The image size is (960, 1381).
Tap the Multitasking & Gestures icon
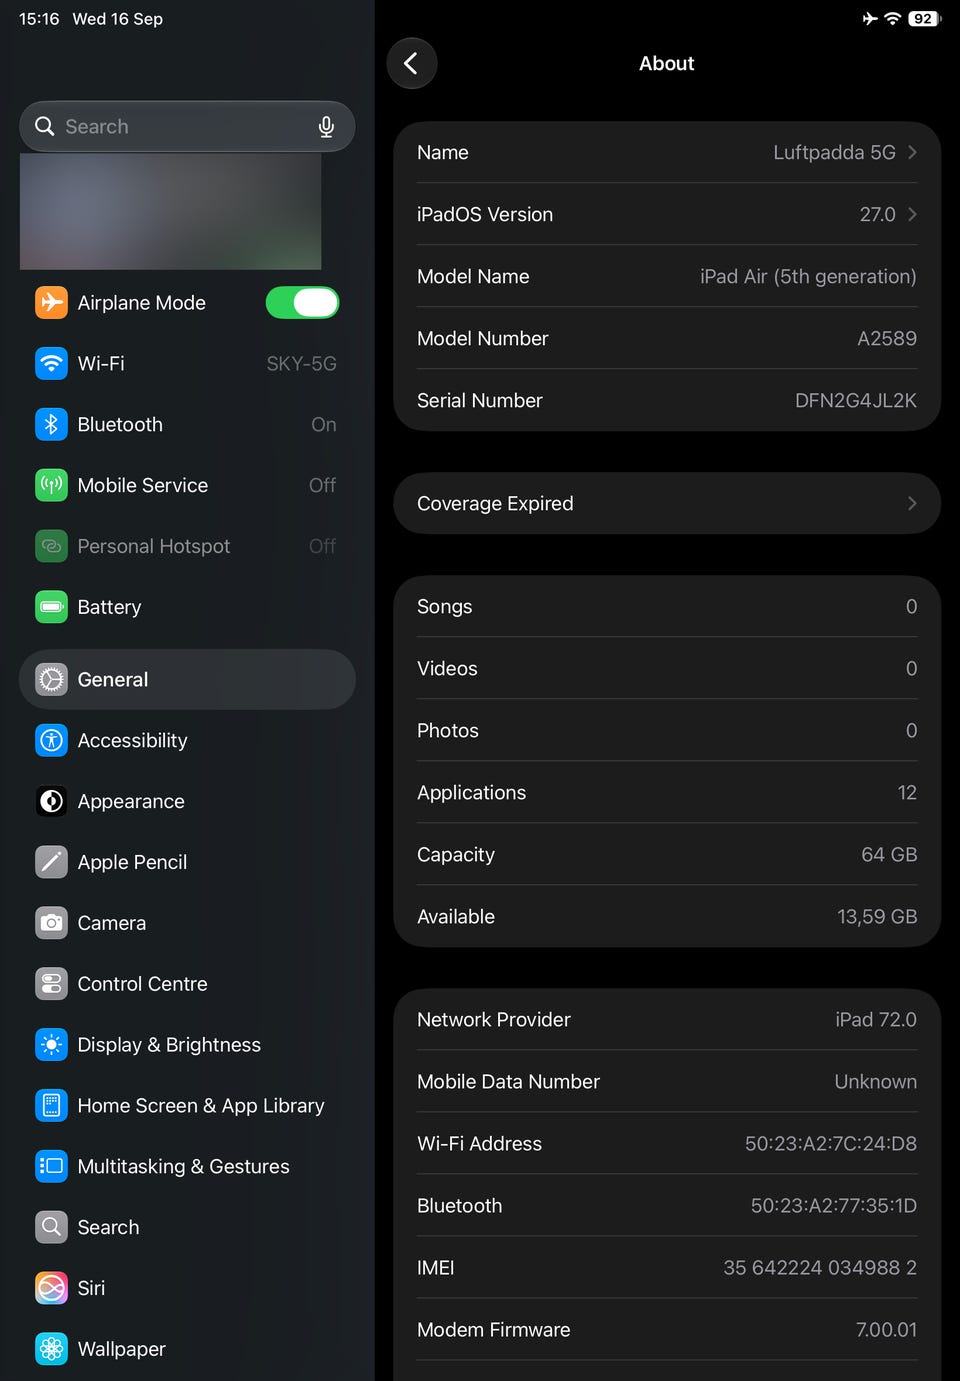(51, 1166)
